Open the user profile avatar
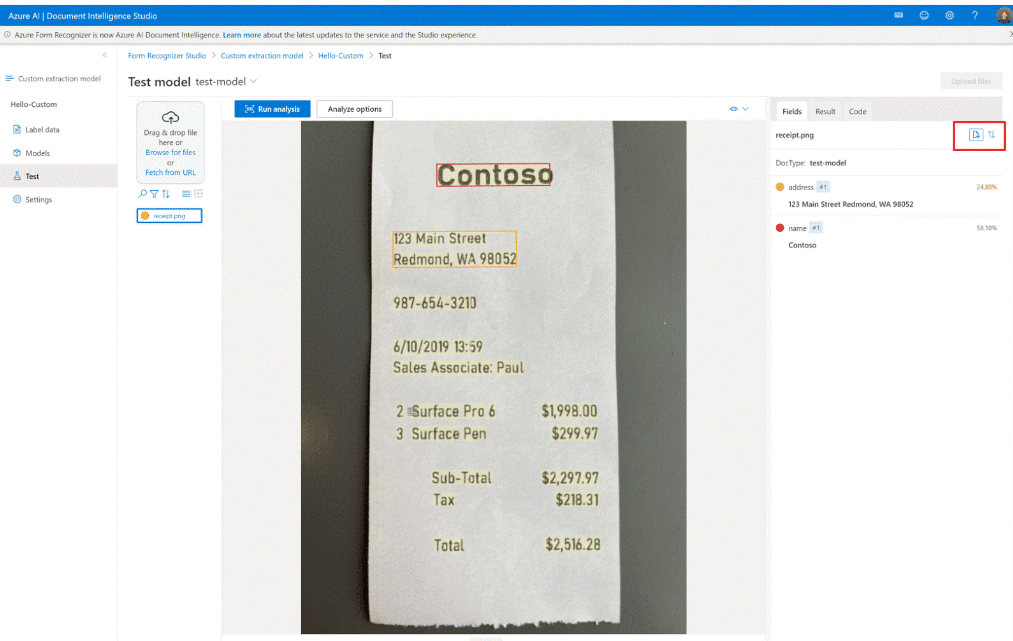The image size is (1013, 641). pyautogui.click(x=1004, y=16)
